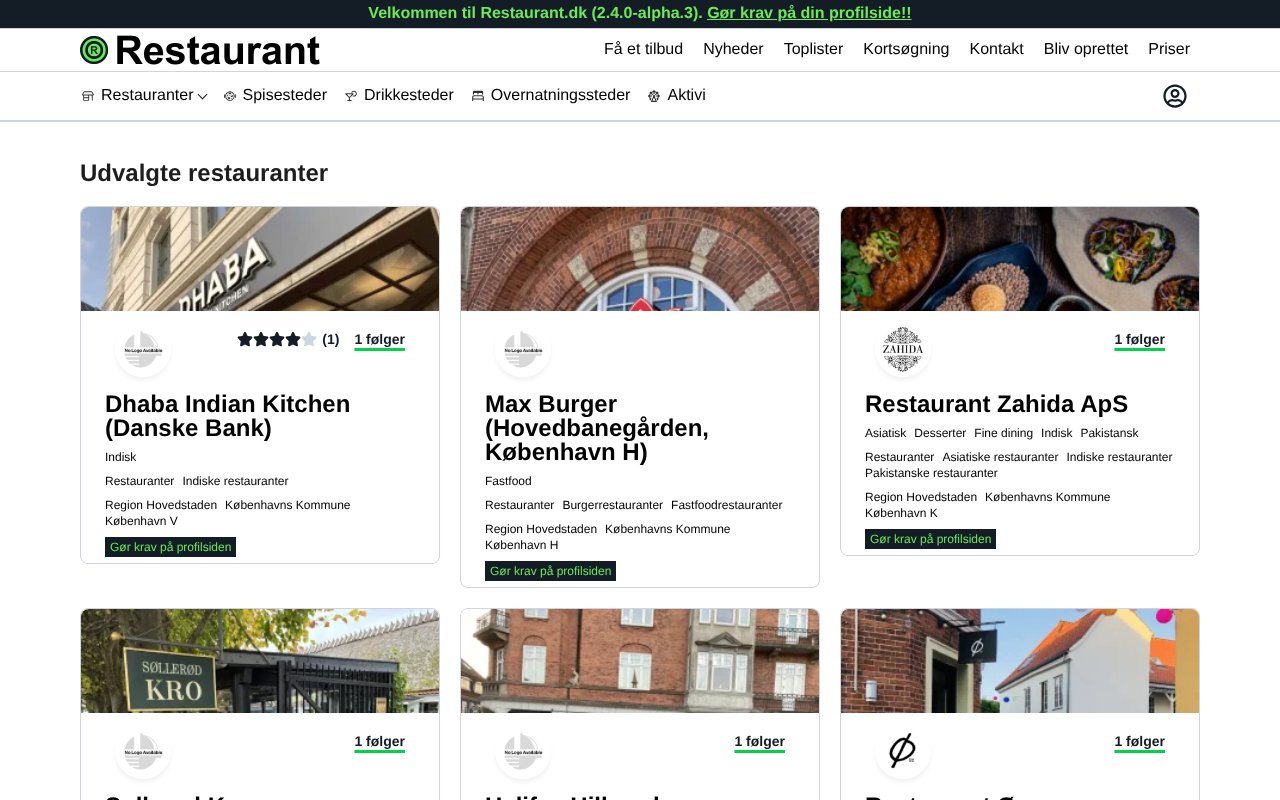Click the banner 'Gør krav på din profilside!!' link
Screen dimensions: 1280x800
pyautogui.click(x=809, y=13)
